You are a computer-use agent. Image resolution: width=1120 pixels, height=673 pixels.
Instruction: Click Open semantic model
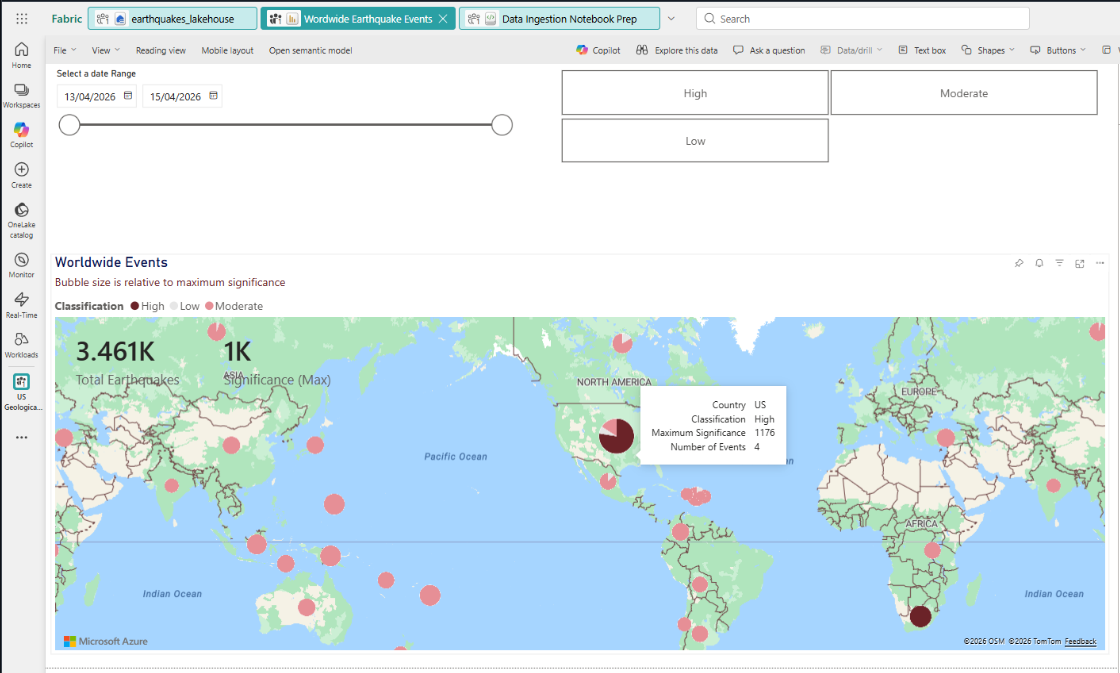click(x=311, y=50)
